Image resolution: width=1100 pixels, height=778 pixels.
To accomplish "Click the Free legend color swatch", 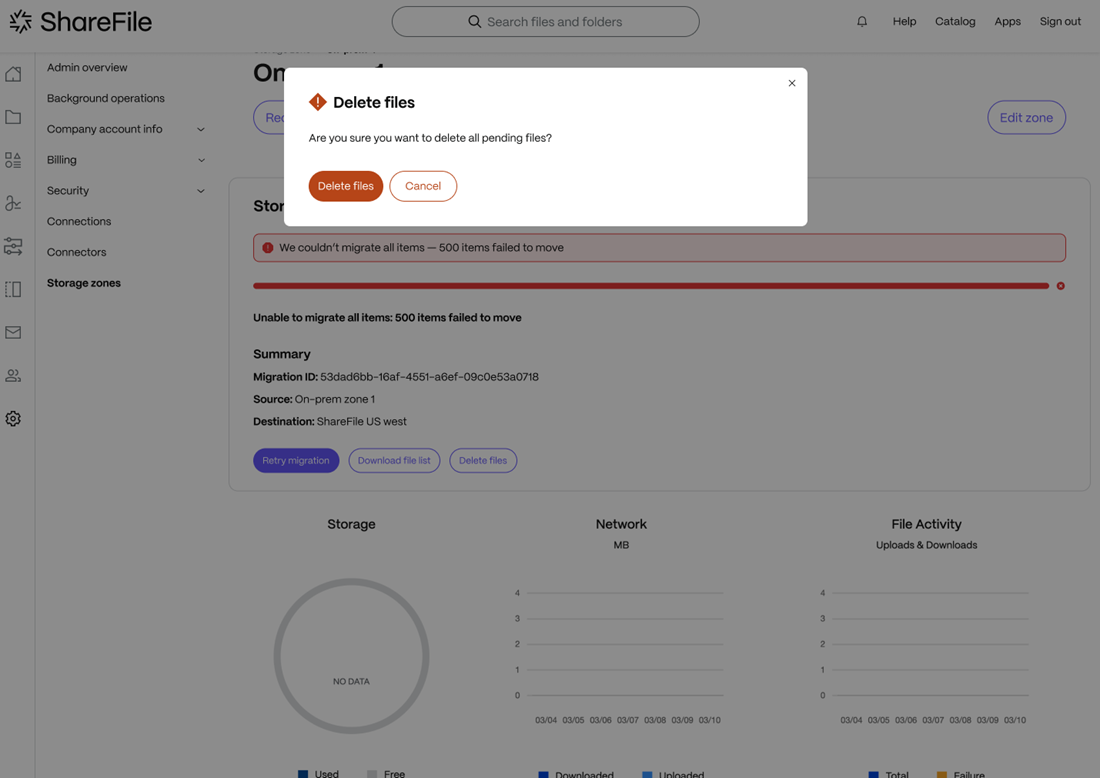I will coord(372,774).
